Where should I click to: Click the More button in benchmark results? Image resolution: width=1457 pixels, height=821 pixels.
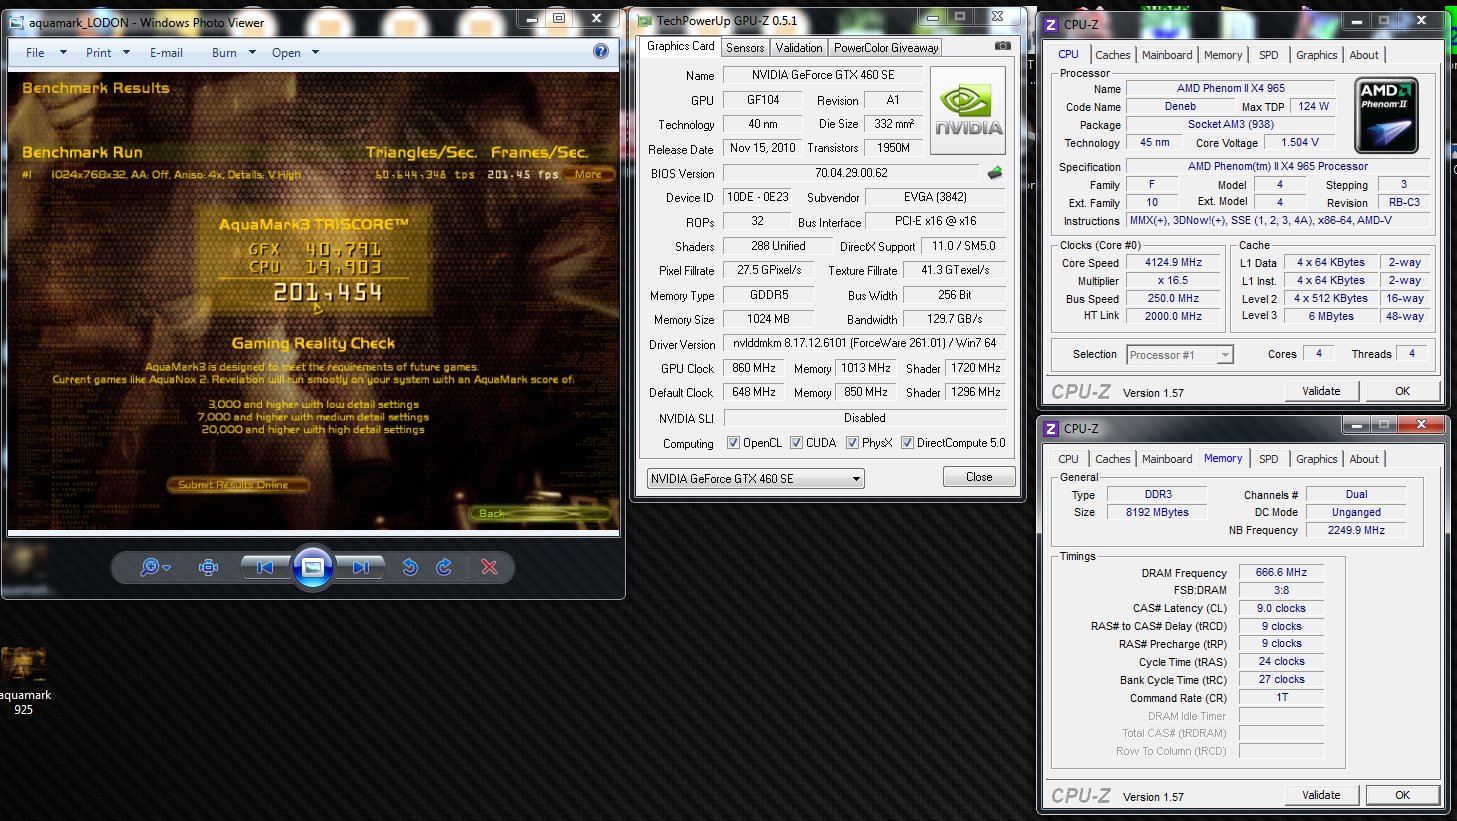(589, 174)
